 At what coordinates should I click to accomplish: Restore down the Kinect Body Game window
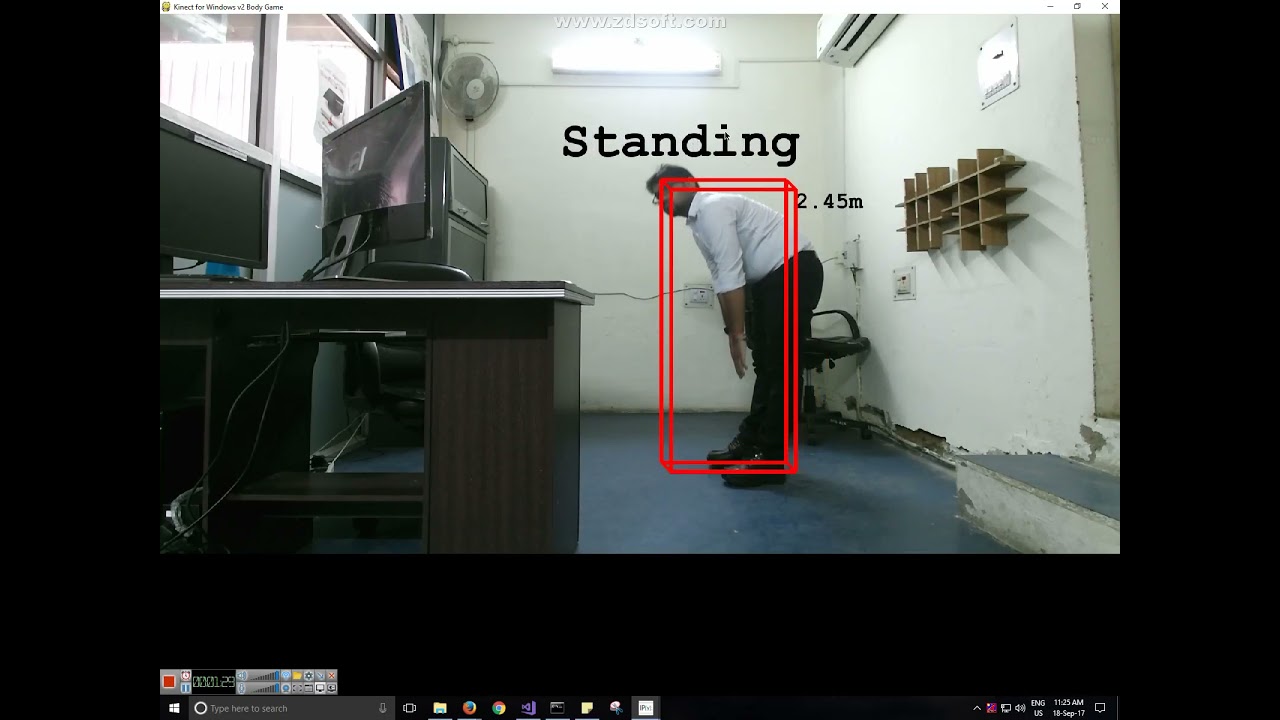point(1077,7)
